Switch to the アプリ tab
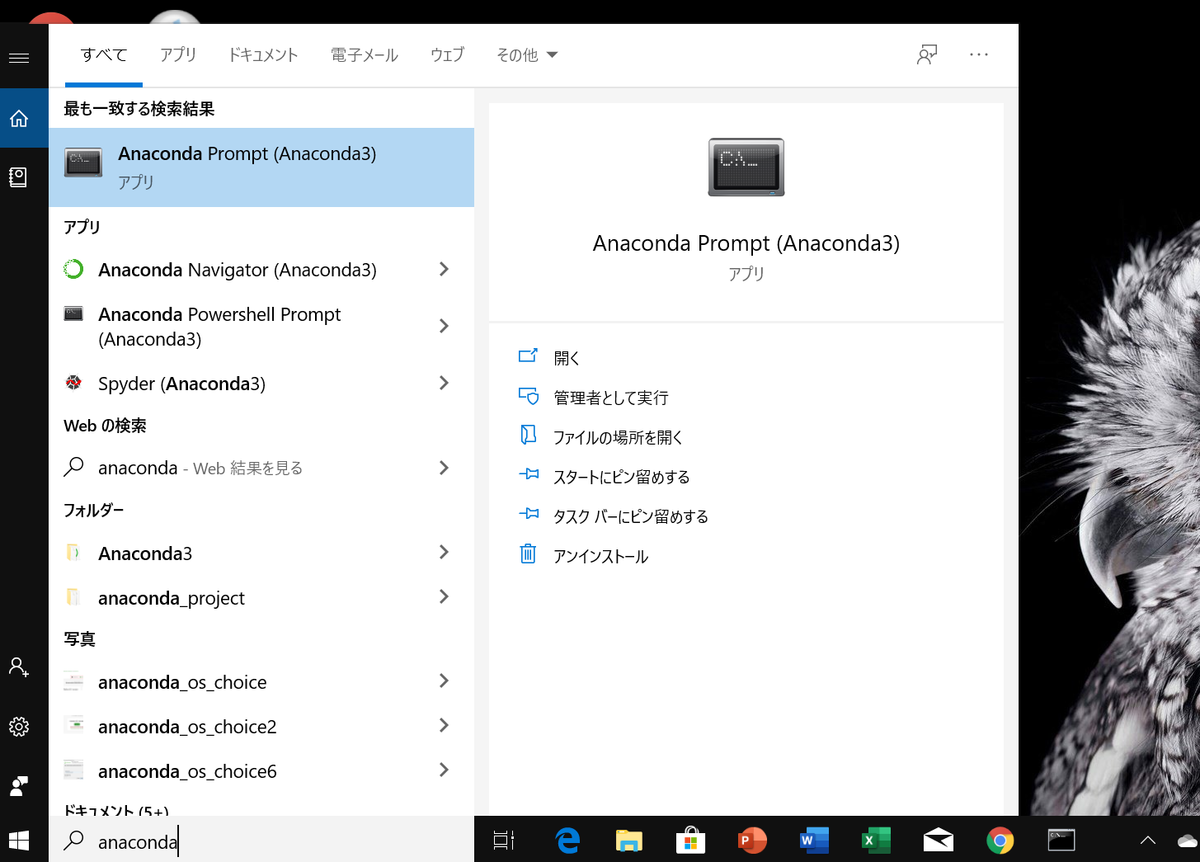The height and width of the screenshot is (862, 1200). [x=178, y=56]
